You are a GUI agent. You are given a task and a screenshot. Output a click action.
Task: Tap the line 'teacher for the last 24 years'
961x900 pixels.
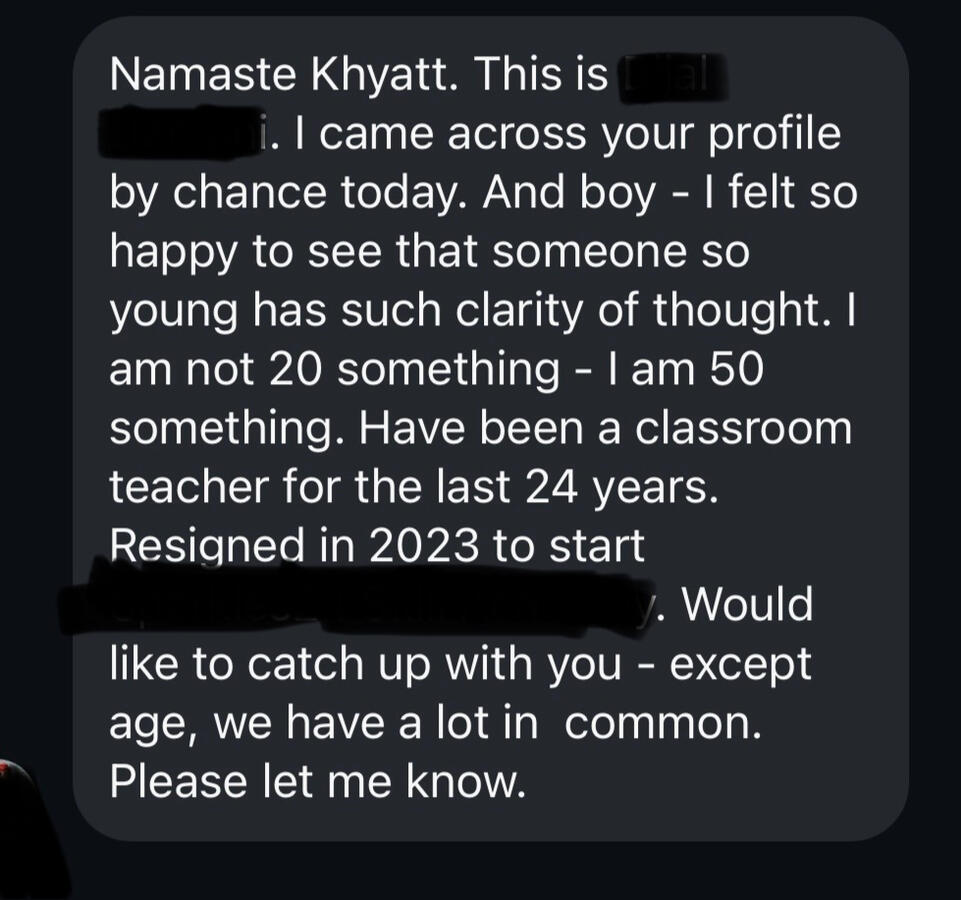[414, 487]
